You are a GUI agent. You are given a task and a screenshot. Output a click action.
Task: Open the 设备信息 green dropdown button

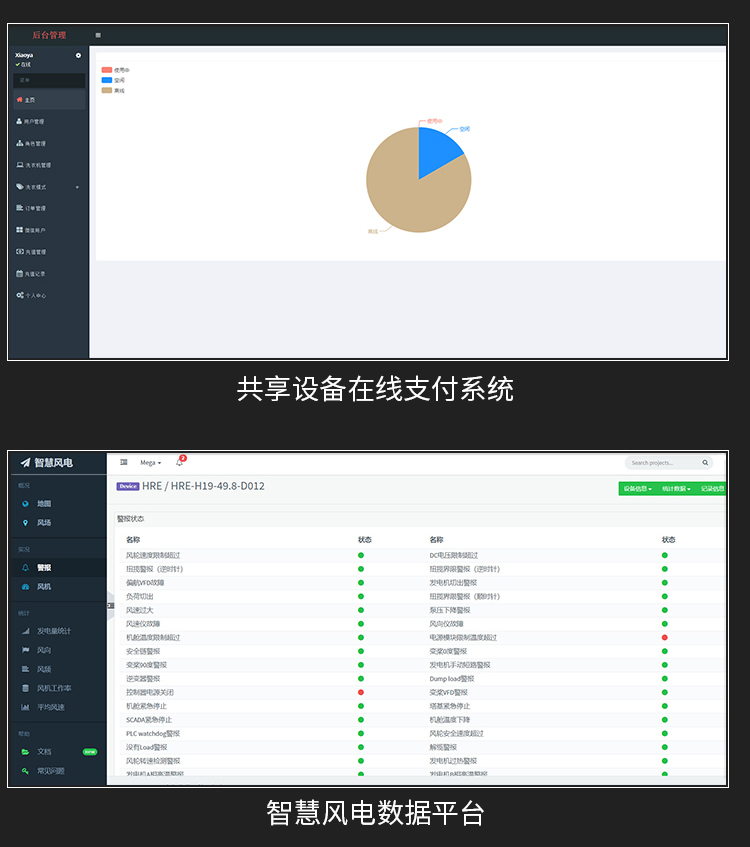(x=637, y=489)
